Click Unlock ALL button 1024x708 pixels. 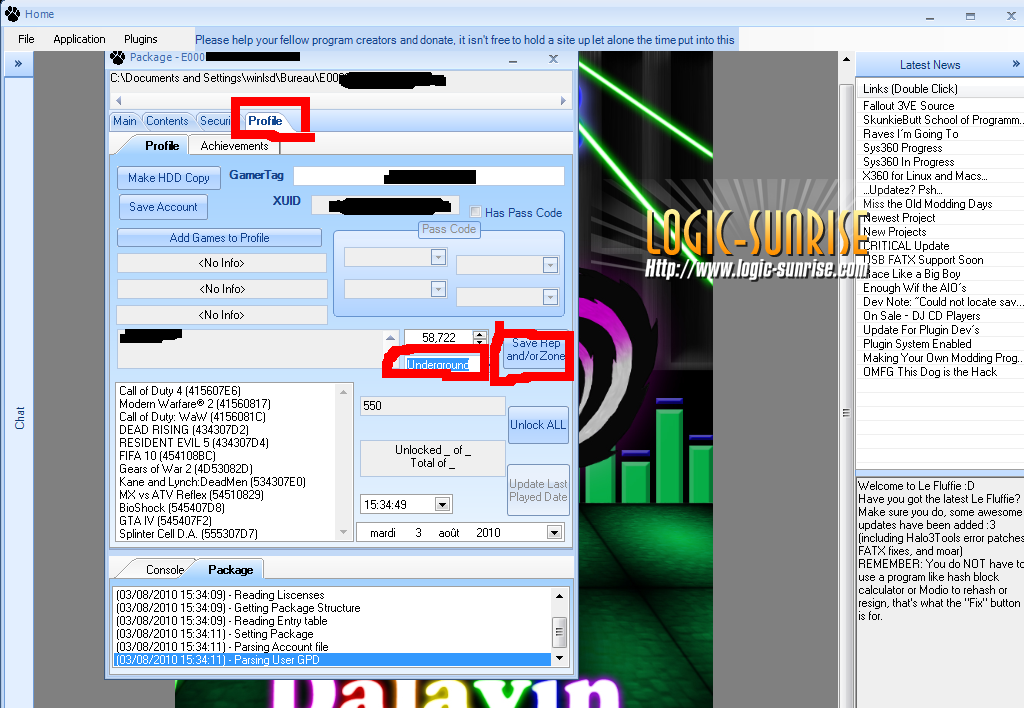click(x=538, y=425)
